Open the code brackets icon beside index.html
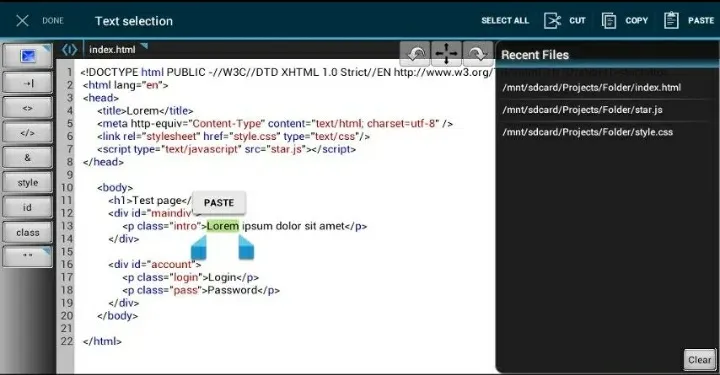This screenshot has width=720, height=375. tap(69, 49)
